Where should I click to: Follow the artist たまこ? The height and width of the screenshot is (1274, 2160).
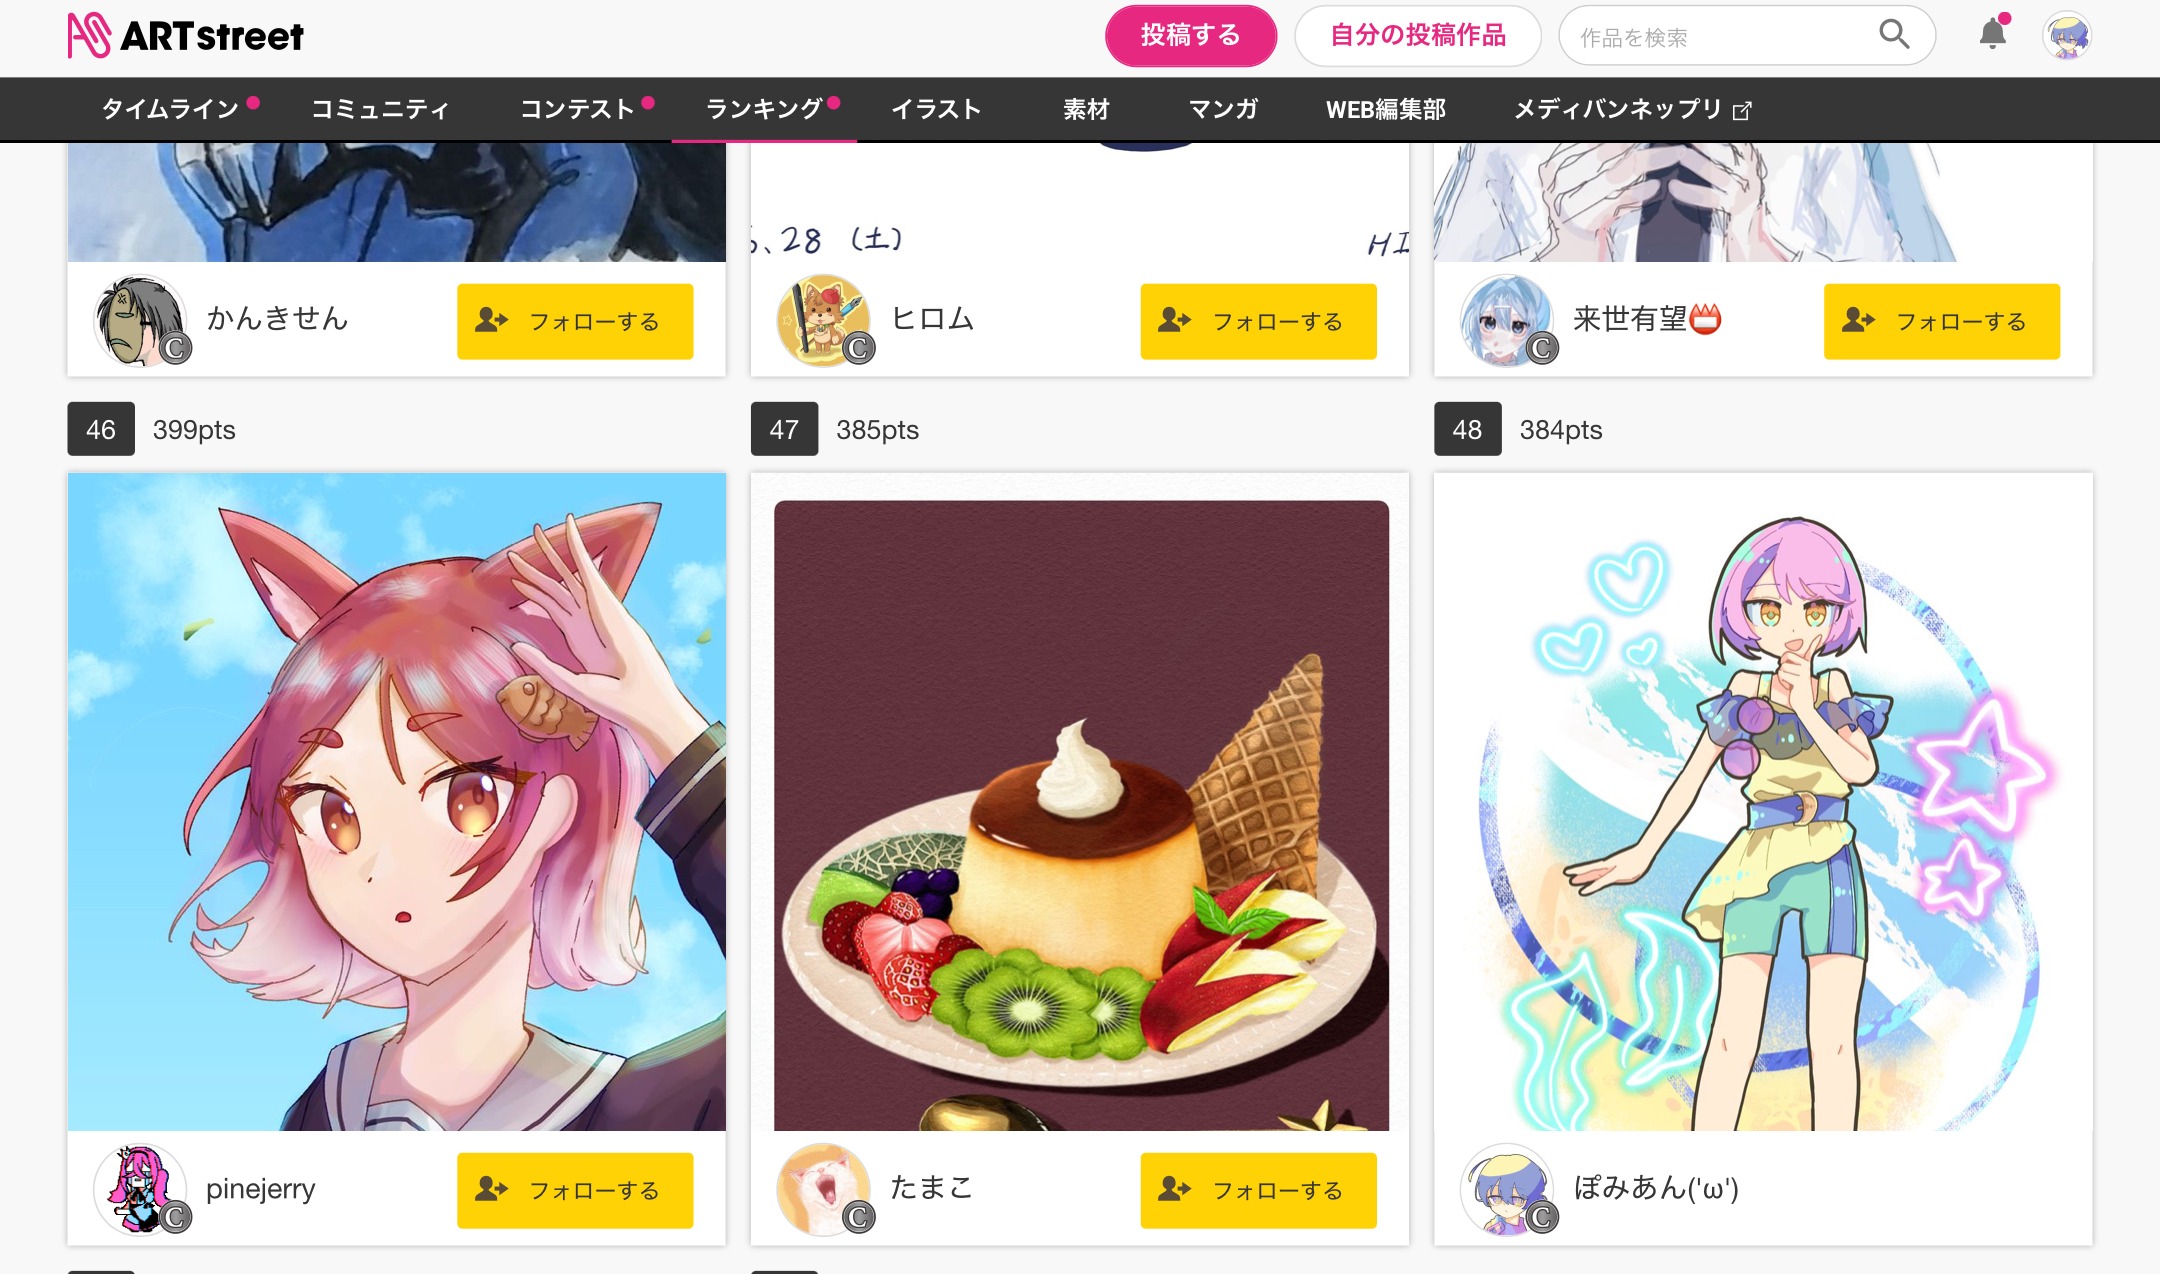(x=1258, y=1190)
